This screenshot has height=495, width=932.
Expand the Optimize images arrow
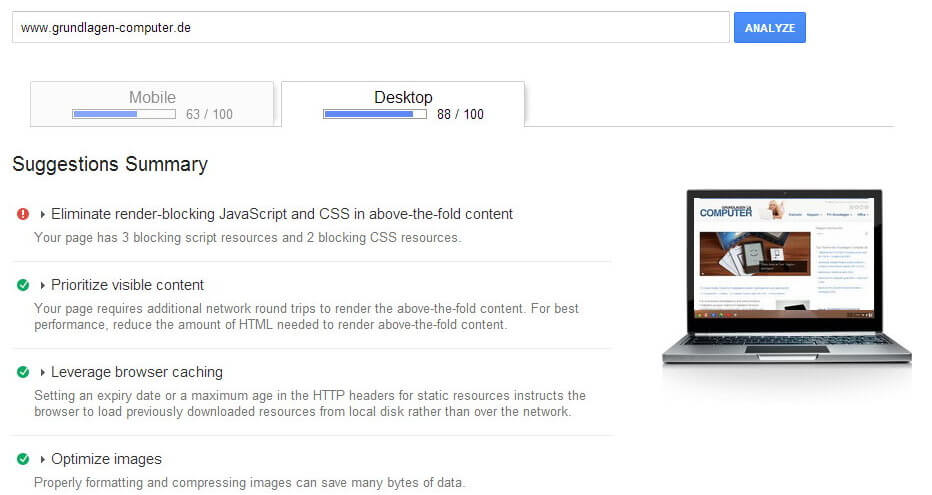point(42,459)
